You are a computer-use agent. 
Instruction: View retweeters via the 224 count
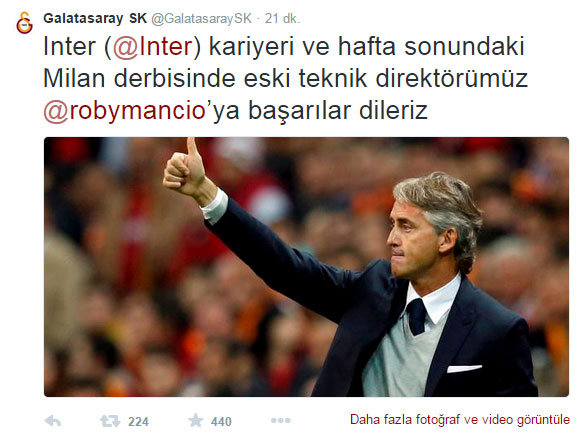pos(138,422)
